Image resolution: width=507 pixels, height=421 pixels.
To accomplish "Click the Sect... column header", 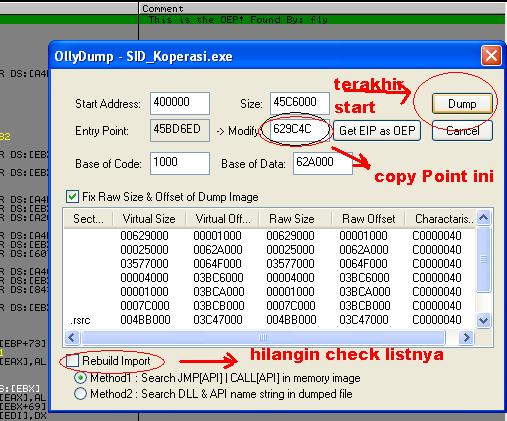I will (x=88, y=219).
